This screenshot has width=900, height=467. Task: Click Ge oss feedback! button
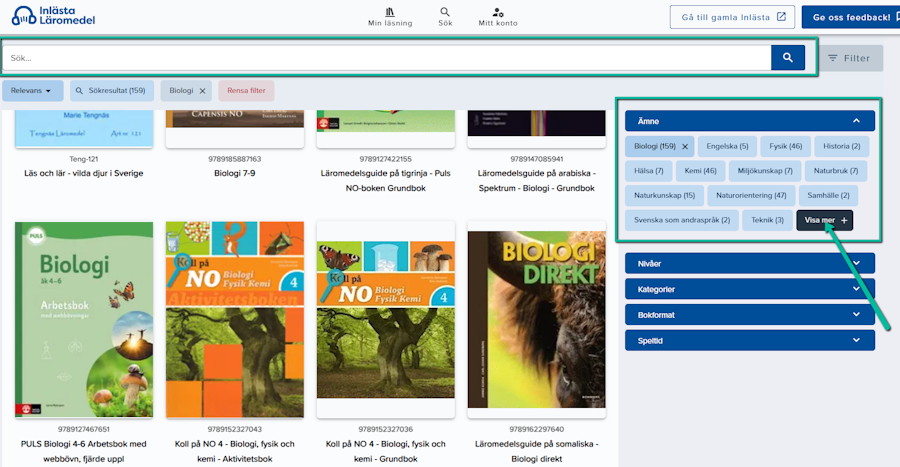851,17
